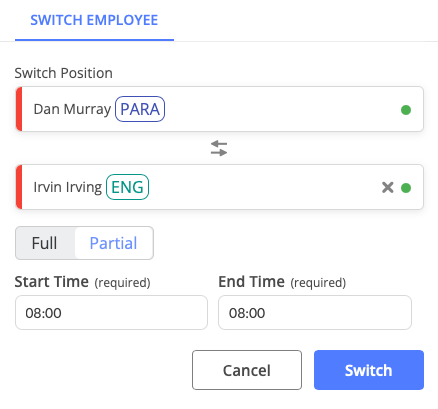
Task: Click the swap arrows icon between employees
Action: (x=219, y=148)
